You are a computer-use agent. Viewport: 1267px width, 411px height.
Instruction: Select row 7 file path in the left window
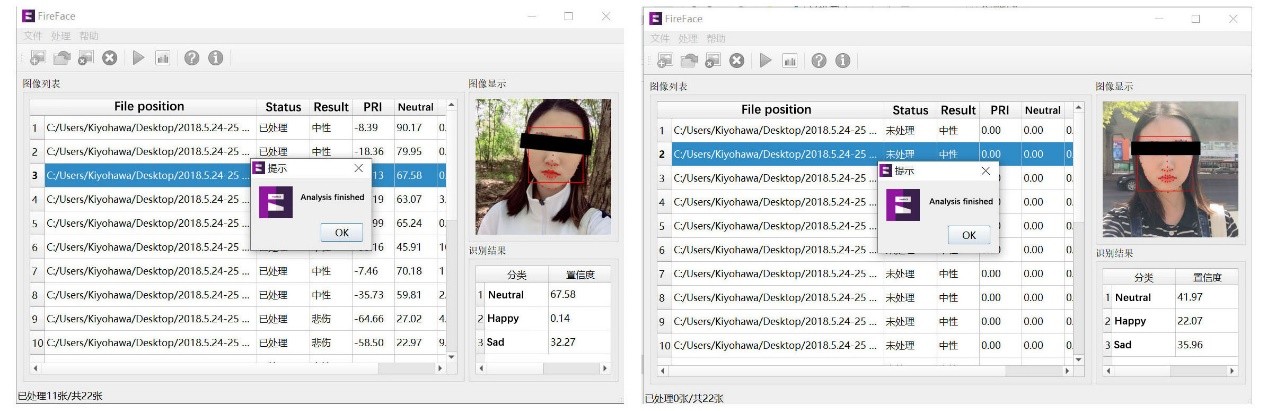tap(148, 271)
